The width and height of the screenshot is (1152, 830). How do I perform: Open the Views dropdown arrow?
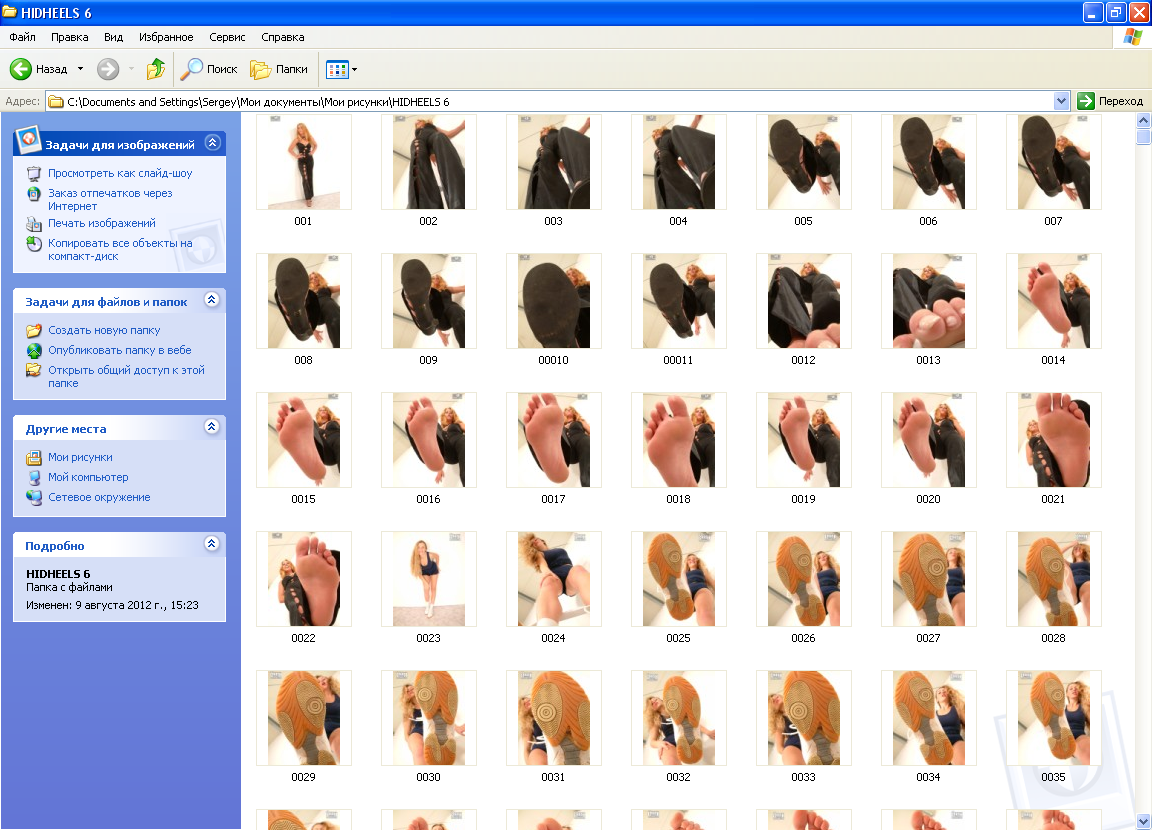click(x=355, y=70)
